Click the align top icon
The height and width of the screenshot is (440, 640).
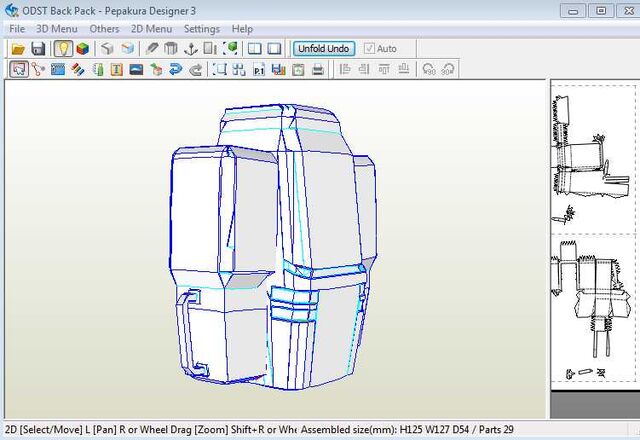tap(384, 69)
